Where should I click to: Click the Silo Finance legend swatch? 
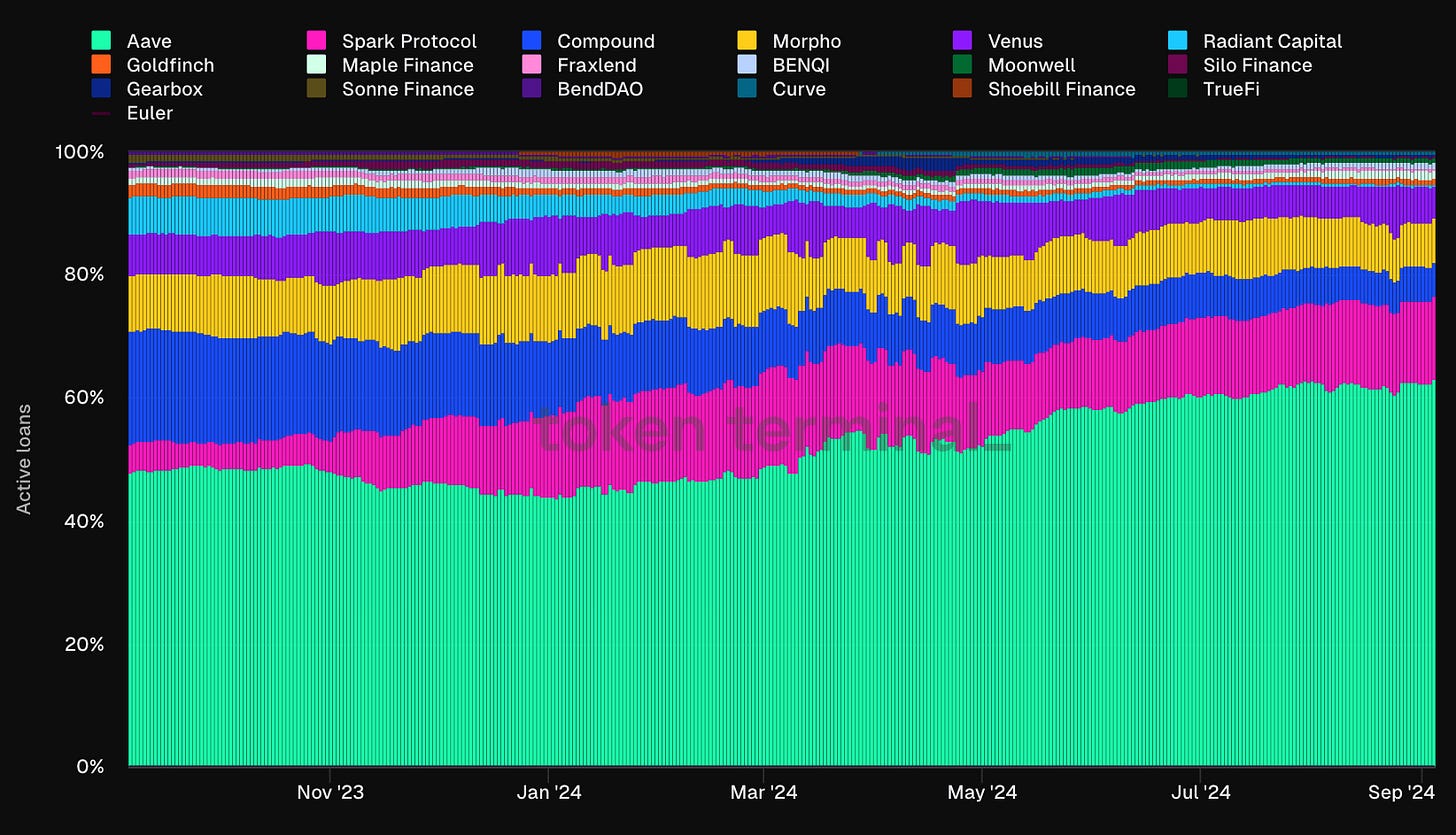[x=1178, y=65]
